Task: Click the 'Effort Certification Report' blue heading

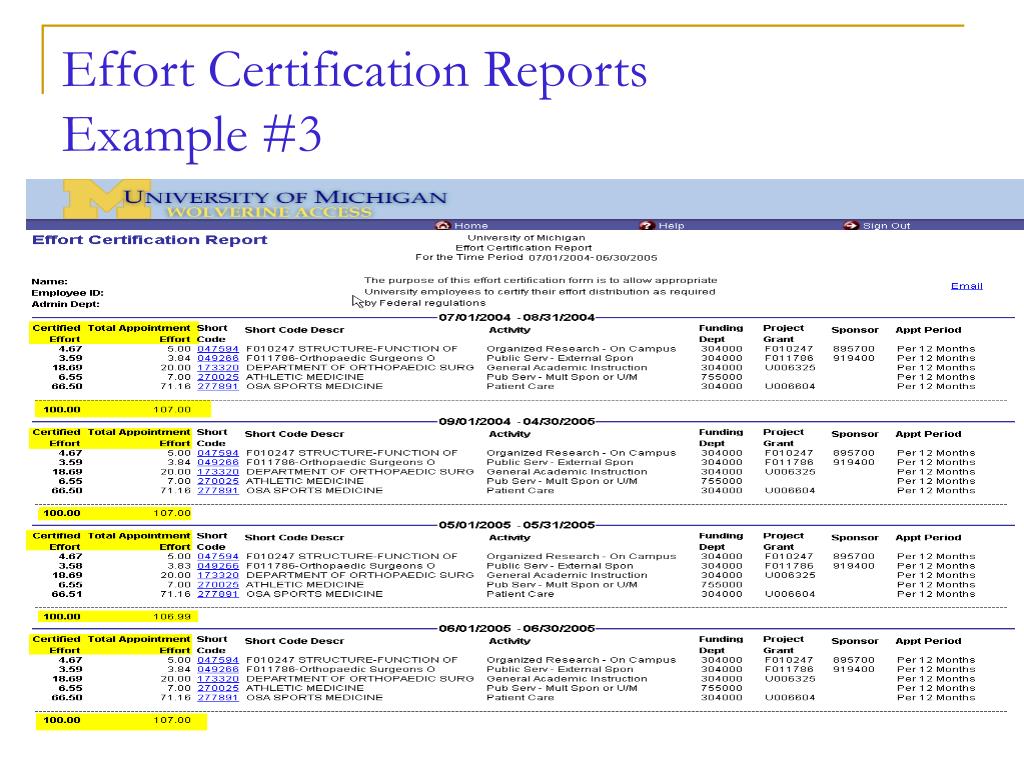Action: pyautogui.click(x=150, y=240)
